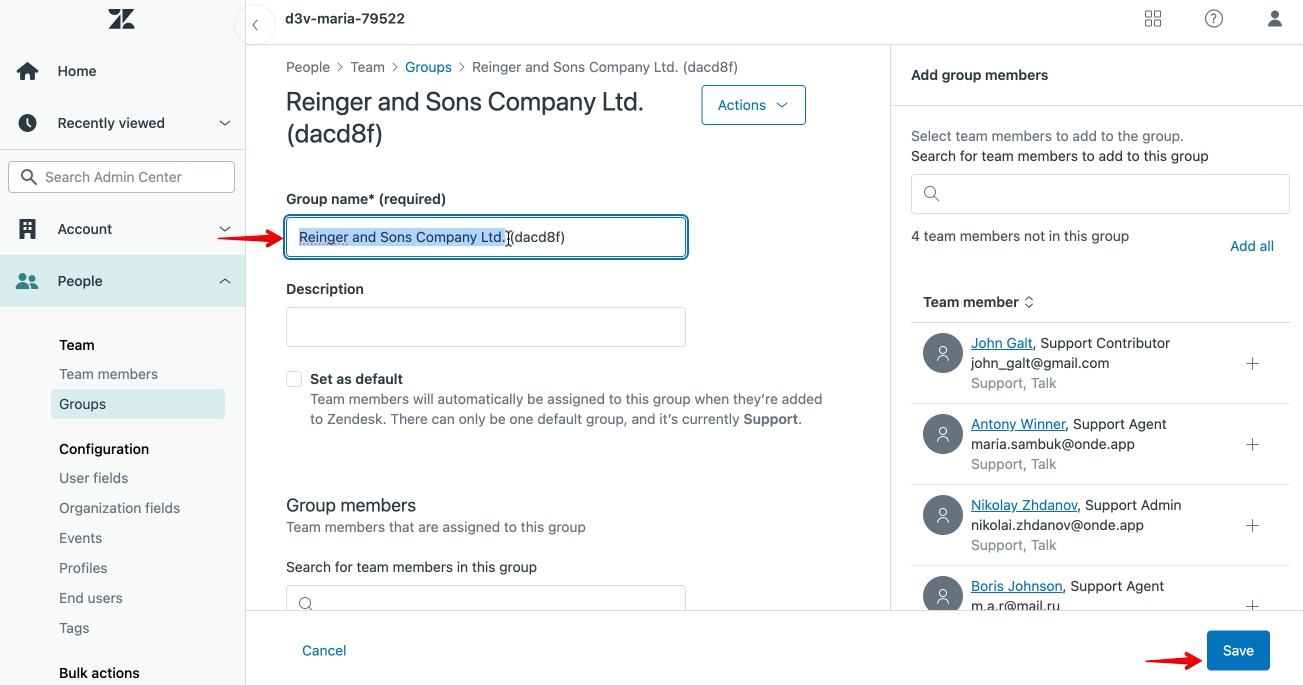Click the Save button

click(1237, 651)
